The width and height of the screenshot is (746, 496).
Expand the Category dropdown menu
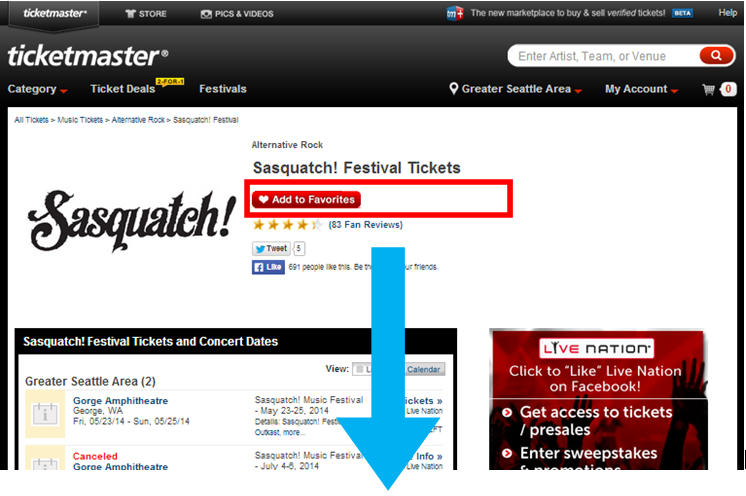[37, 89]
